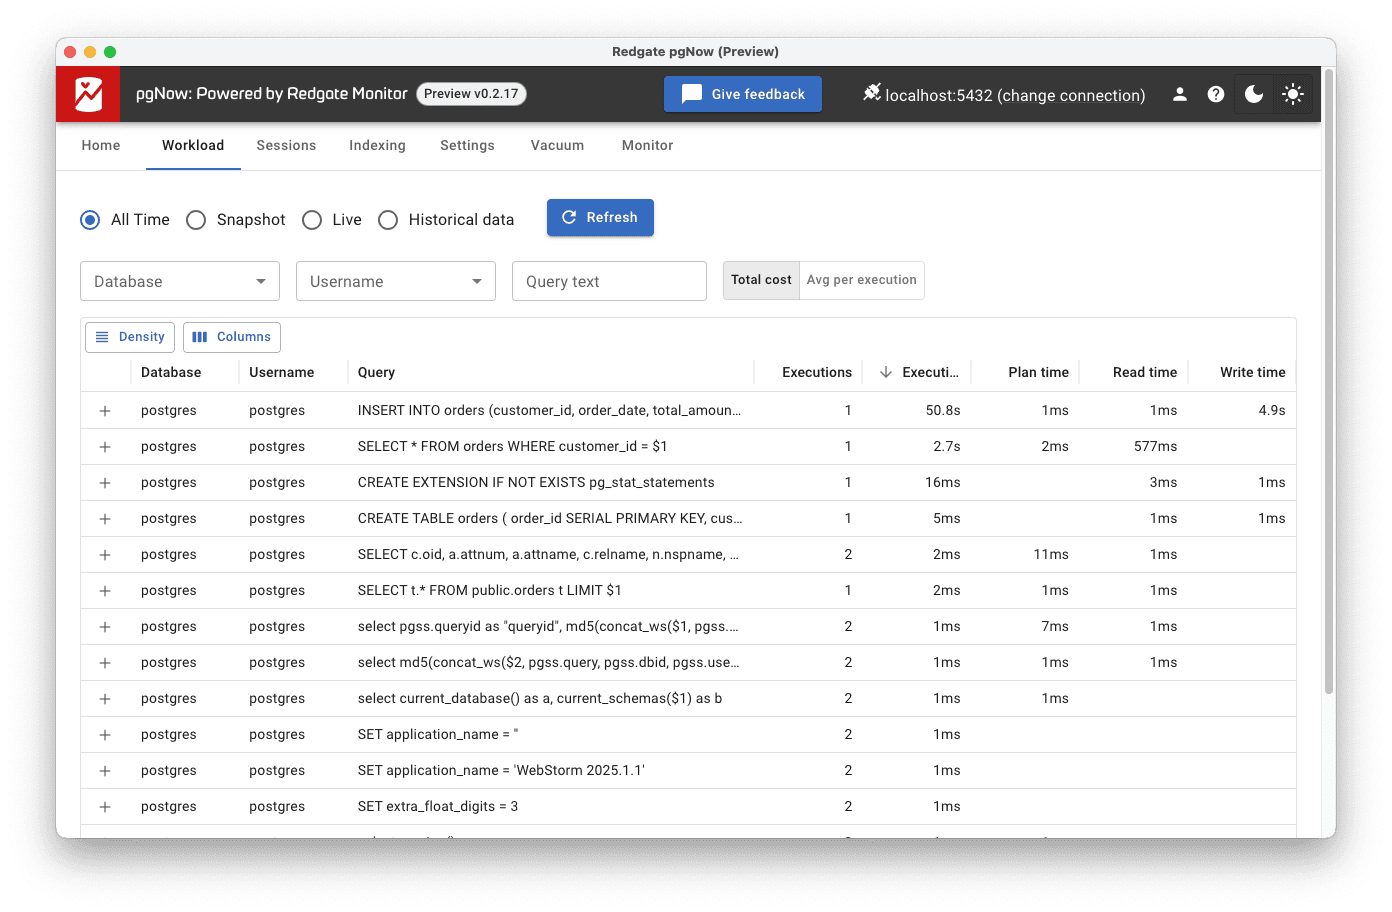Choose Historical data option
The height and width of the screenshot is (912, 1392).
click(388, 219)
